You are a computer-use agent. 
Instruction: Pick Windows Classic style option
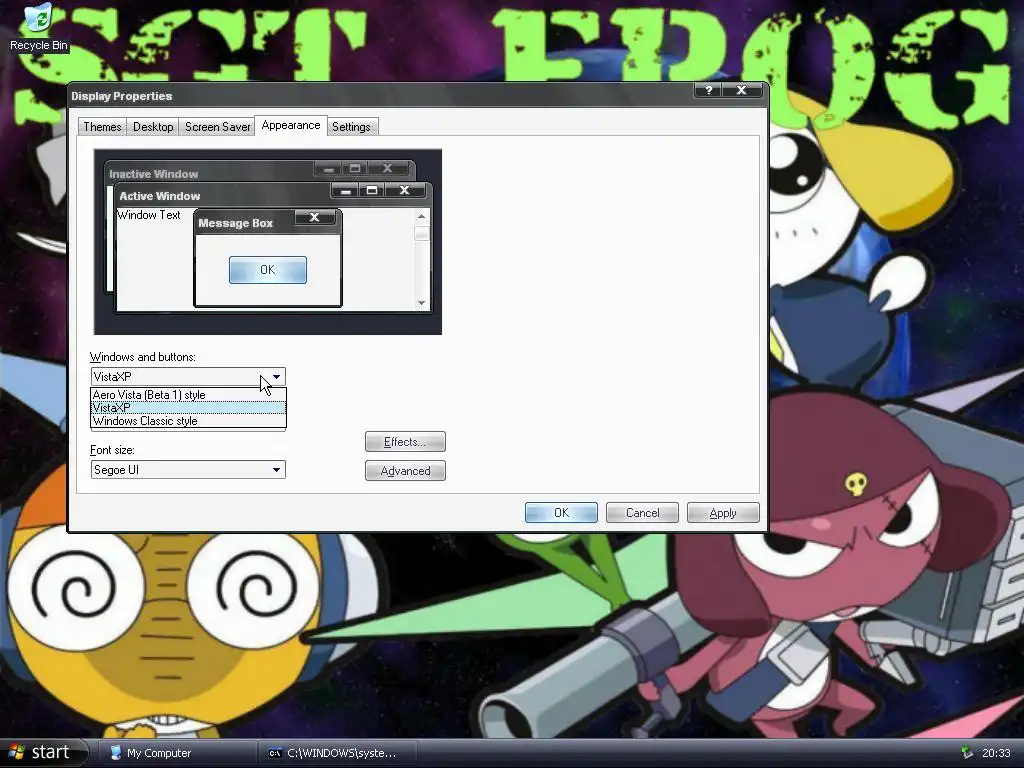pos(188,421)
